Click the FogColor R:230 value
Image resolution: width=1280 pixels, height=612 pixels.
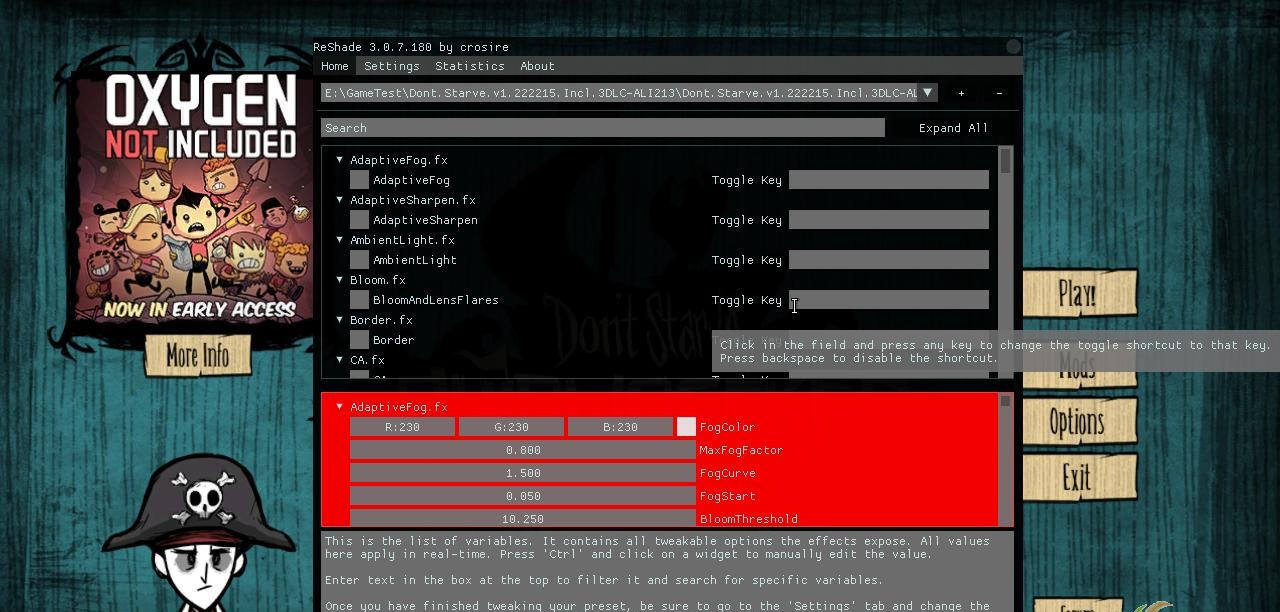coord(403,427)
